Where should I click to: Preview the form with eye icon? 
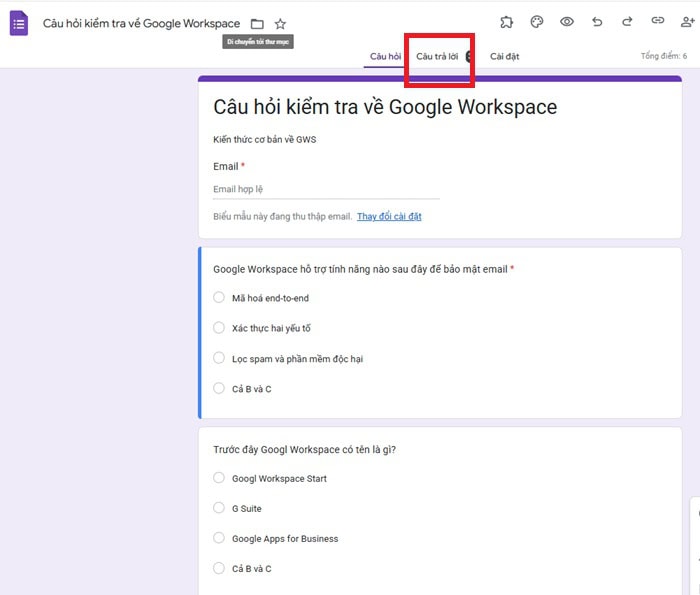pos(567,22)
